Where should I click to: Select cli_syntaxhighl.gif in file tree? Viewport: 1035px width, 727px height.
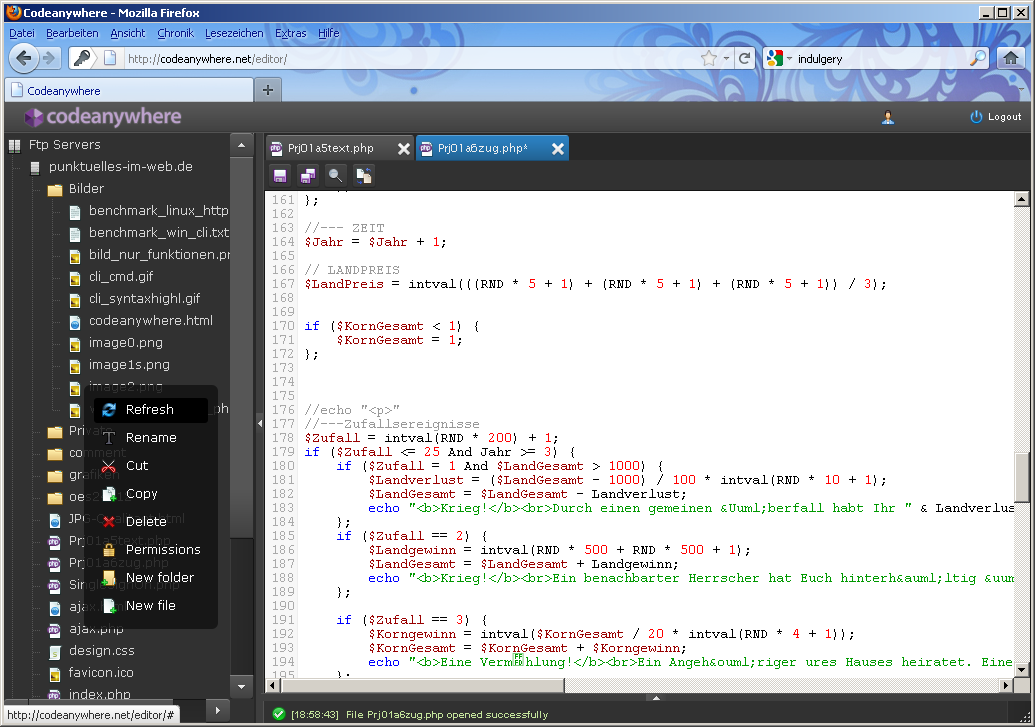point(145,298)
